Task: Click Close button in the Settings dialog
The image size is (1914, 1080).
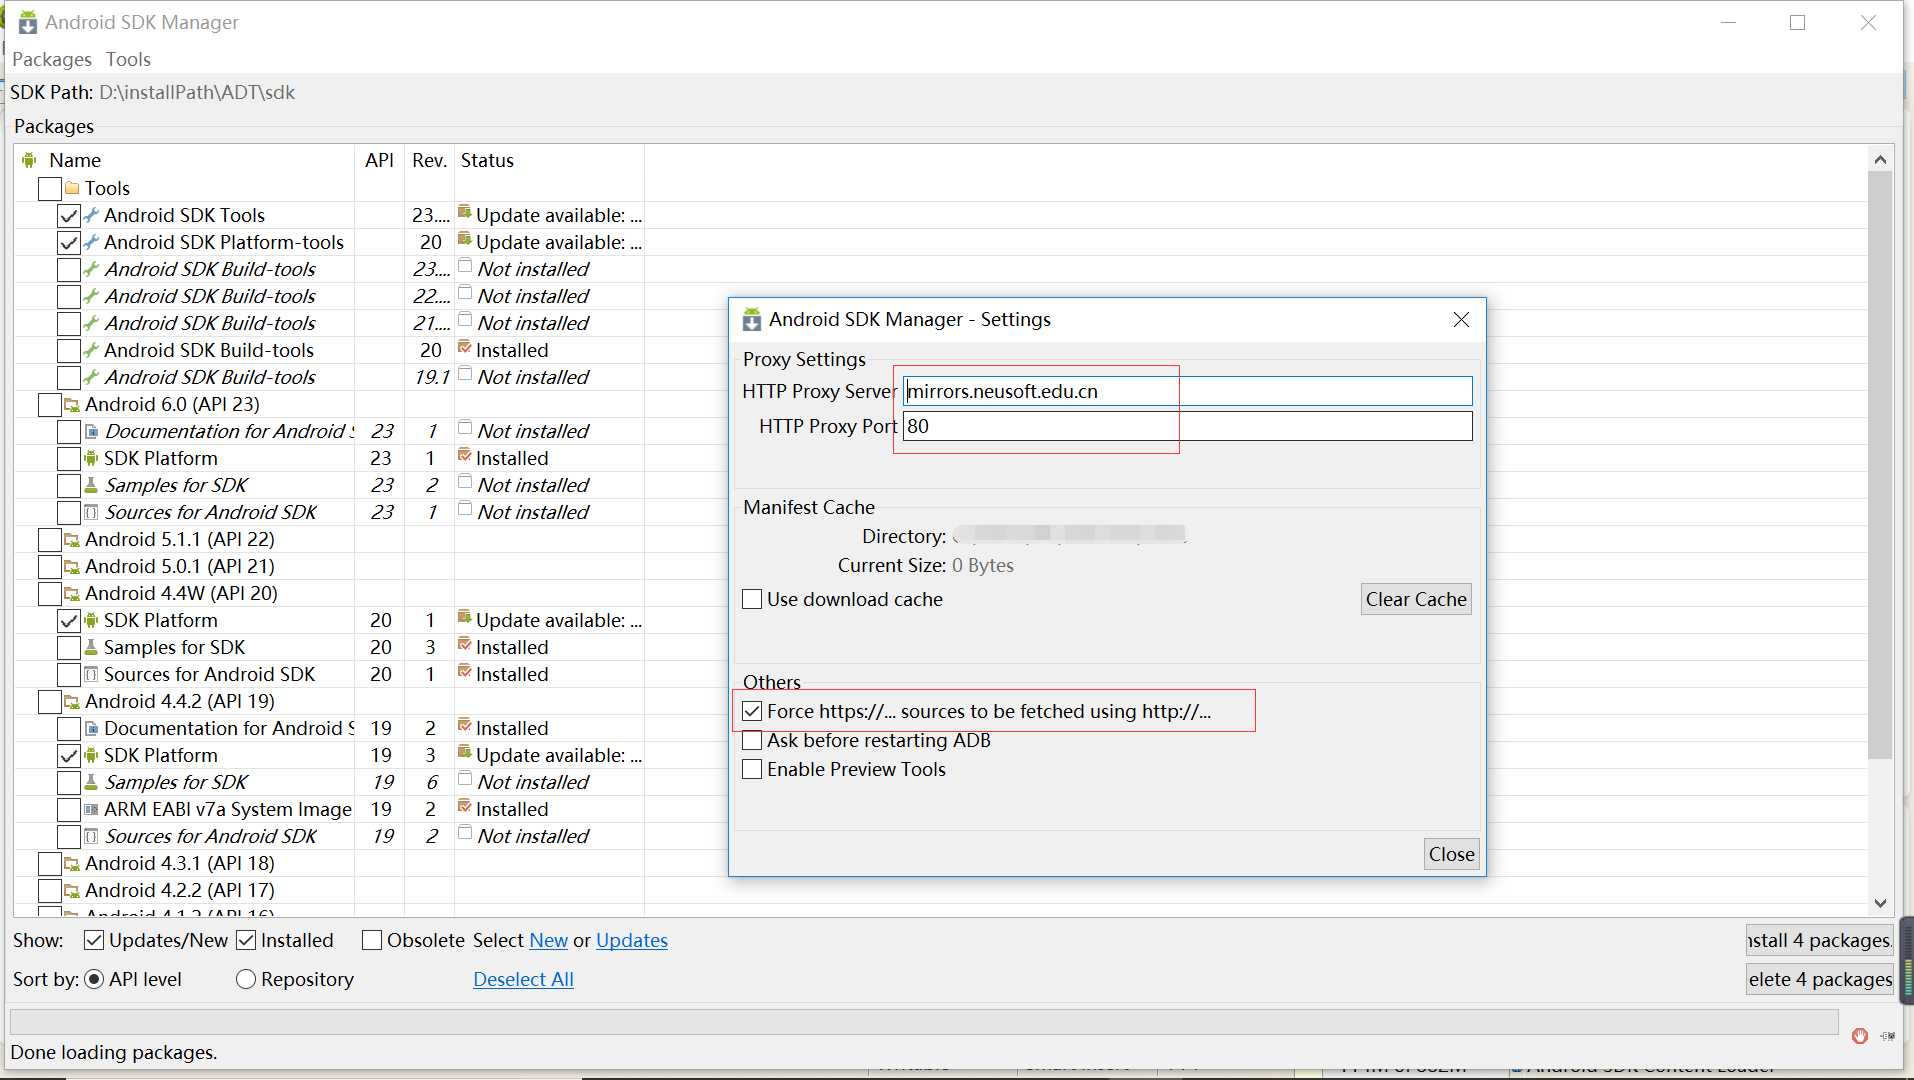Action: pos(1451,854)
